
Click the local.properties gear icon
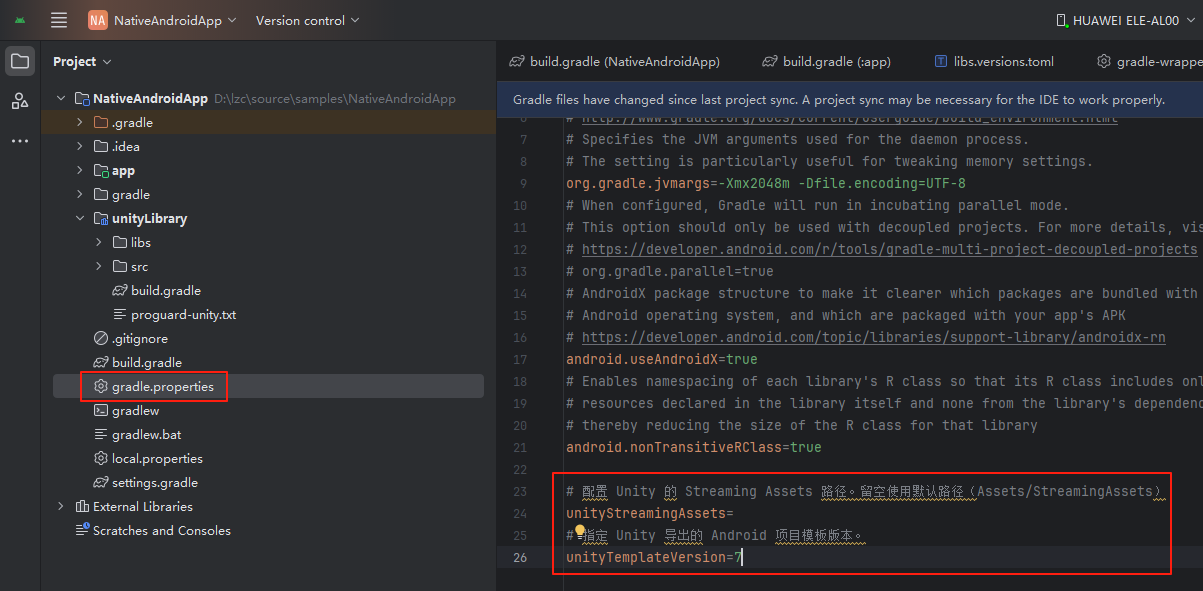click(x=101, y=459)
